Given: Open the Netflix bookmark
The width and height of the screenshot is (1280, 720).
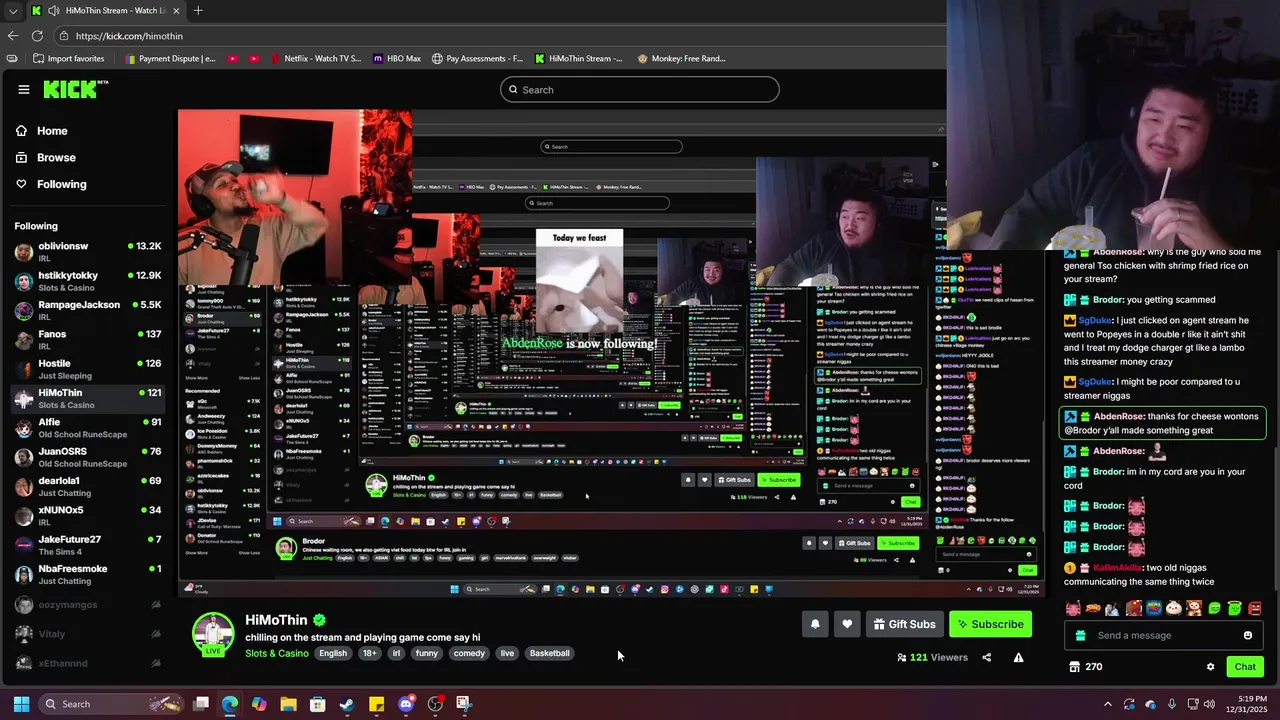Looking at the screenshot, I should [x=315, y=58].
